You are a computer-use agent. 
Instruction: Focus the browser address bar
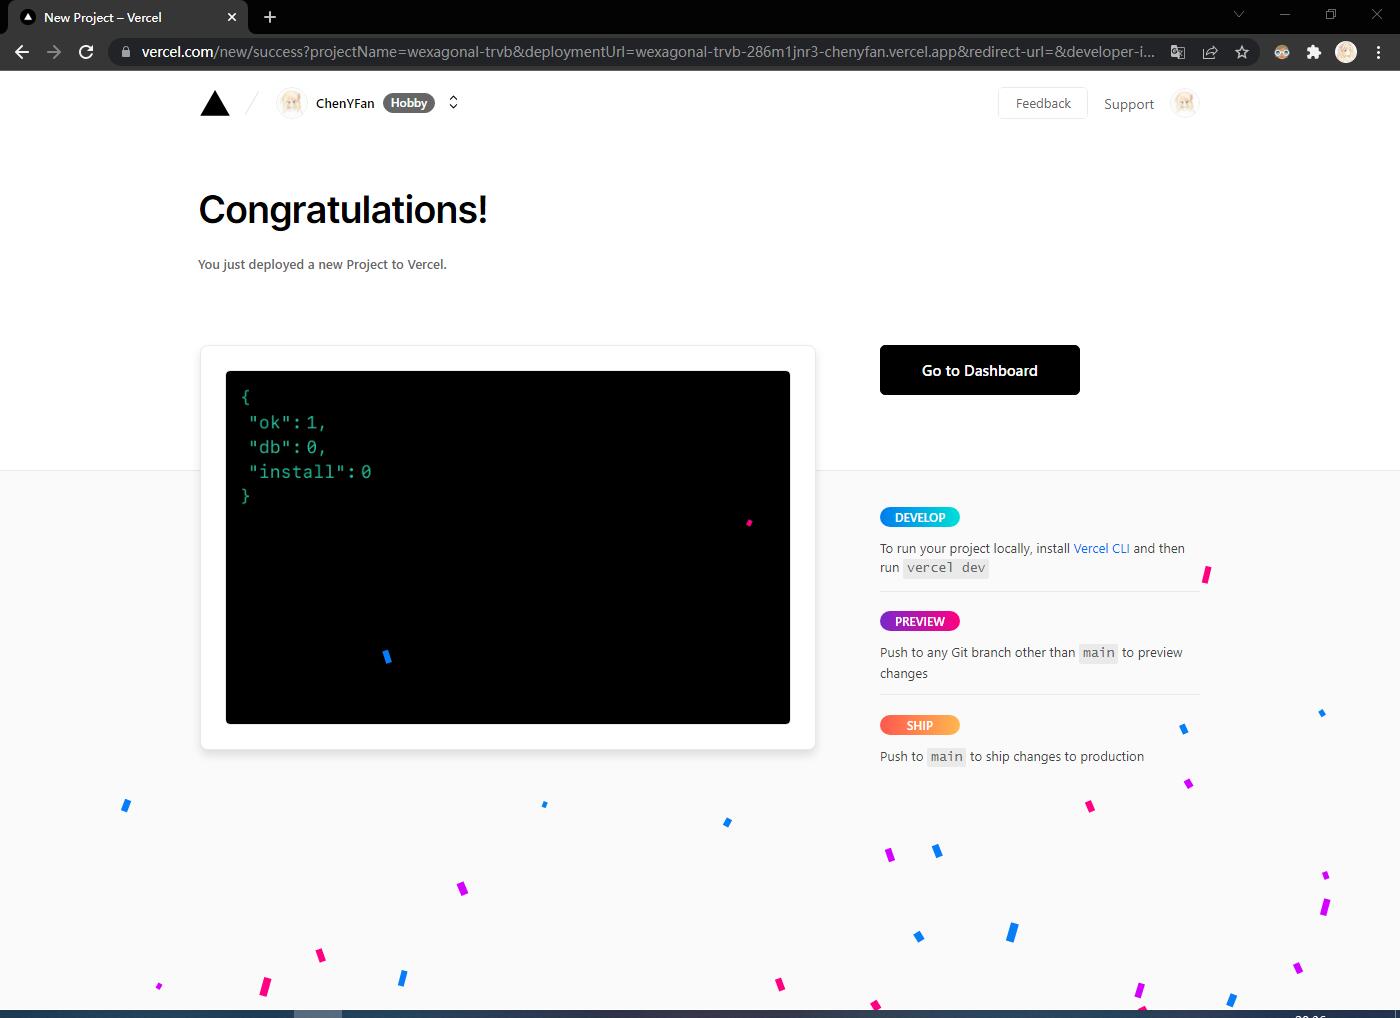coord(648,52)
